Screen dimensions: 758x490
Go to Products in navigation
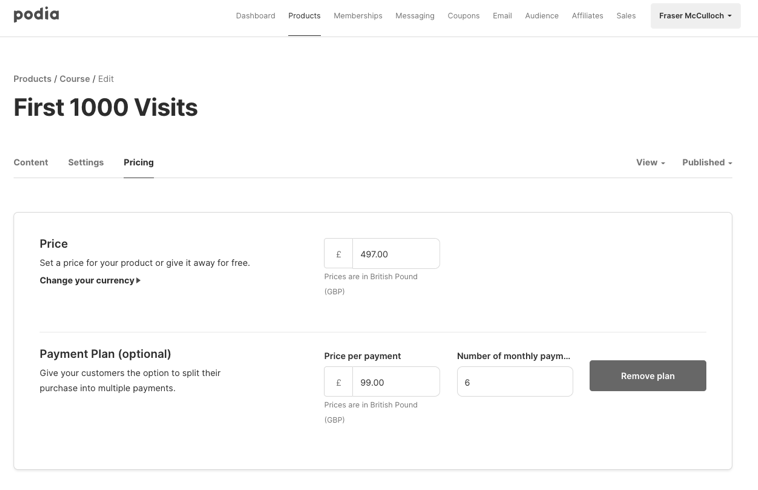pyautogui.click(x=304, y=16)
